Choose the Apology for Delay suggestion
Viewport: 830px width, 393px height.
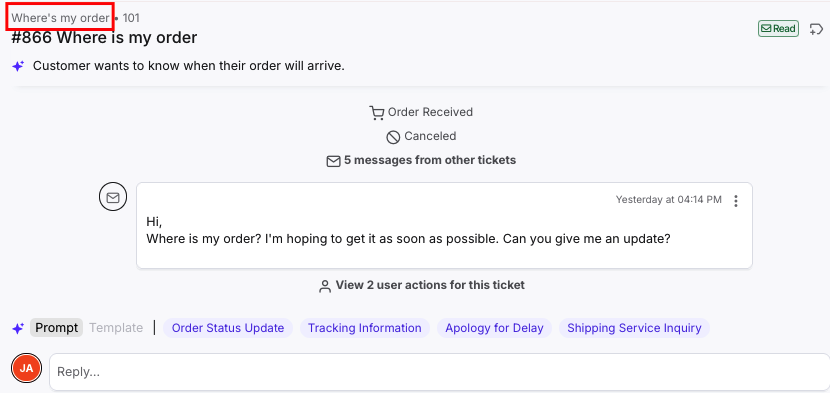click(494, 328)
